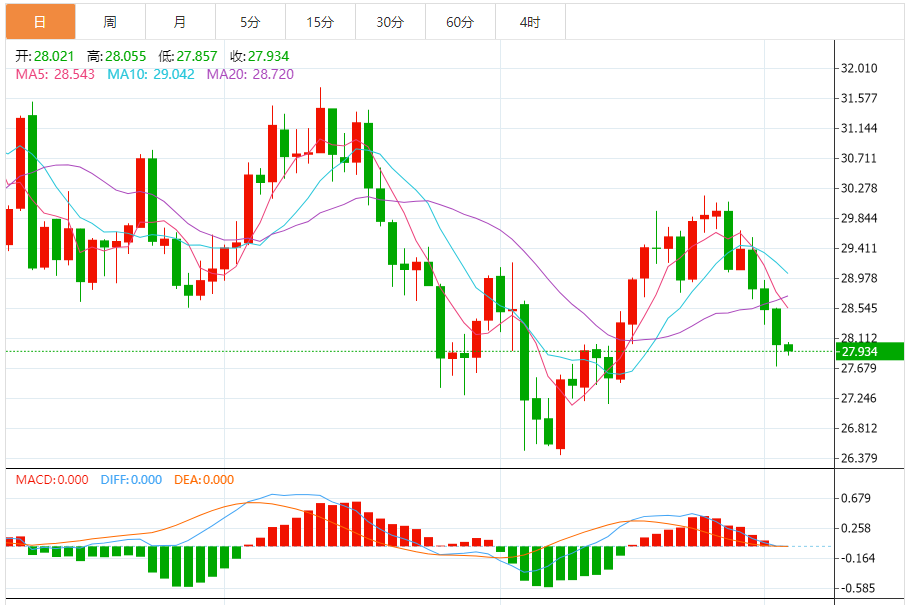Click the 30.278 price axis label
Screen dimensions: 911x605
coord(859,188)
